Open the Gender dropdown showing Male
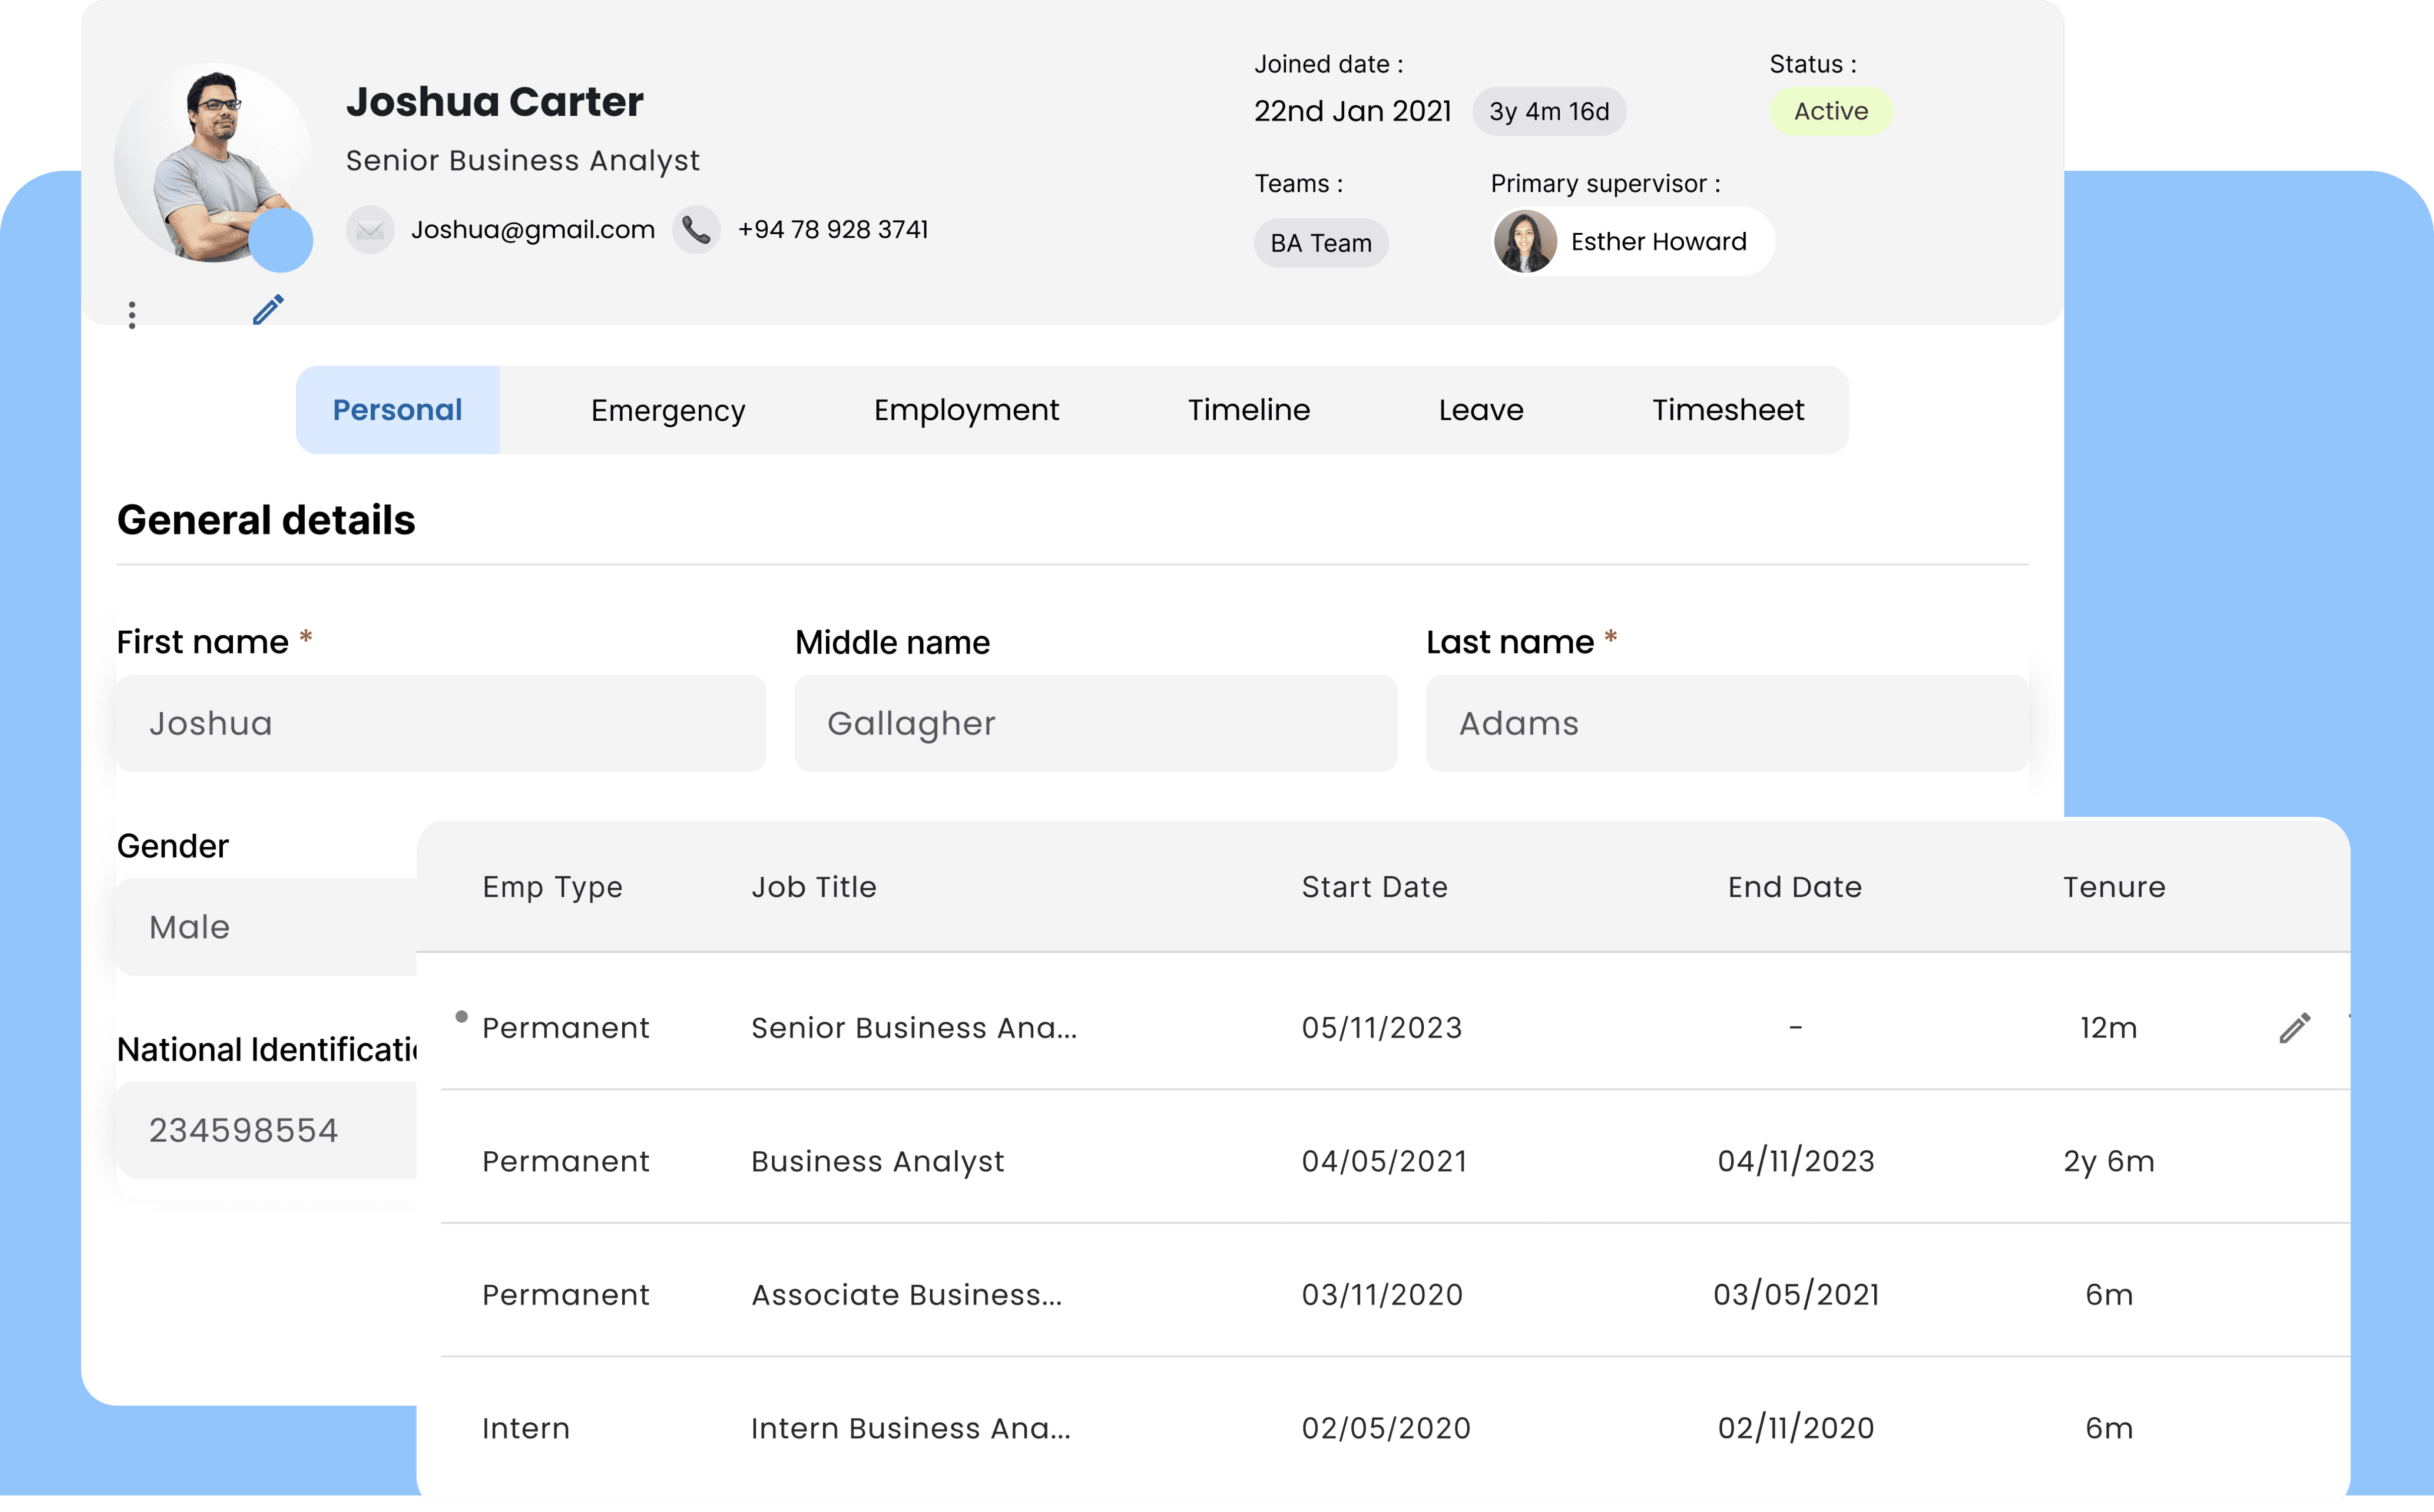Screen dimensions: 2434x1512 pos(267,927)
